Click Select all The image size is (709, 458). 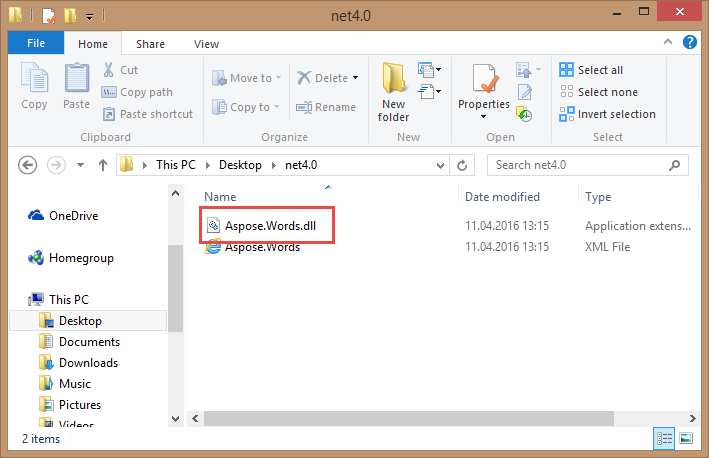(591, 70)
